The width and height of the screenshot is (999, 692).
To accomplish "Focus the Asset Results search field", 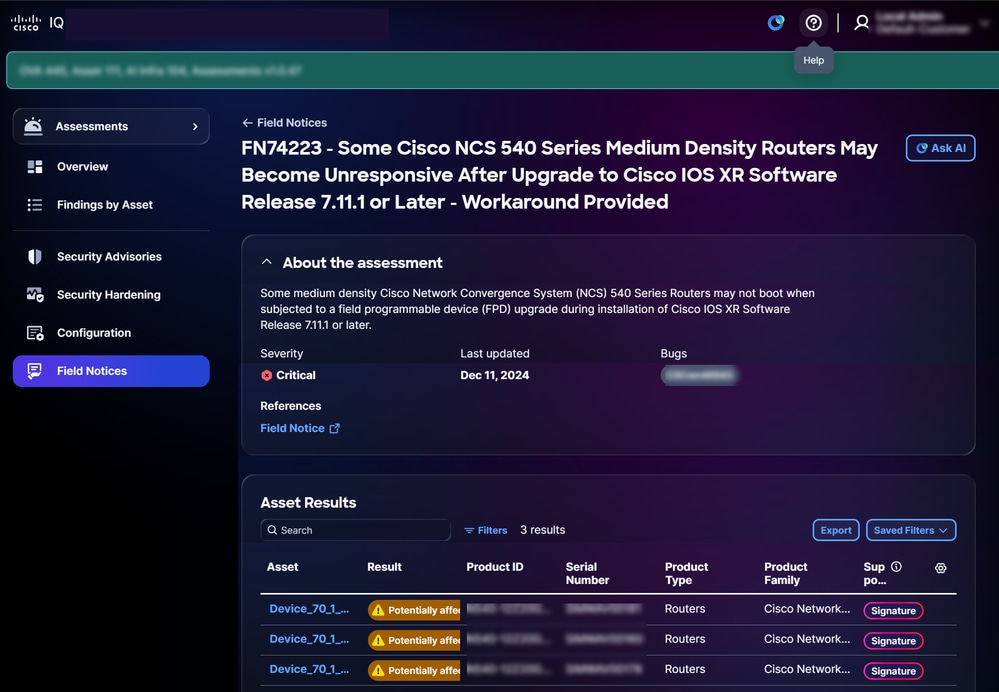I will [356, 530].
